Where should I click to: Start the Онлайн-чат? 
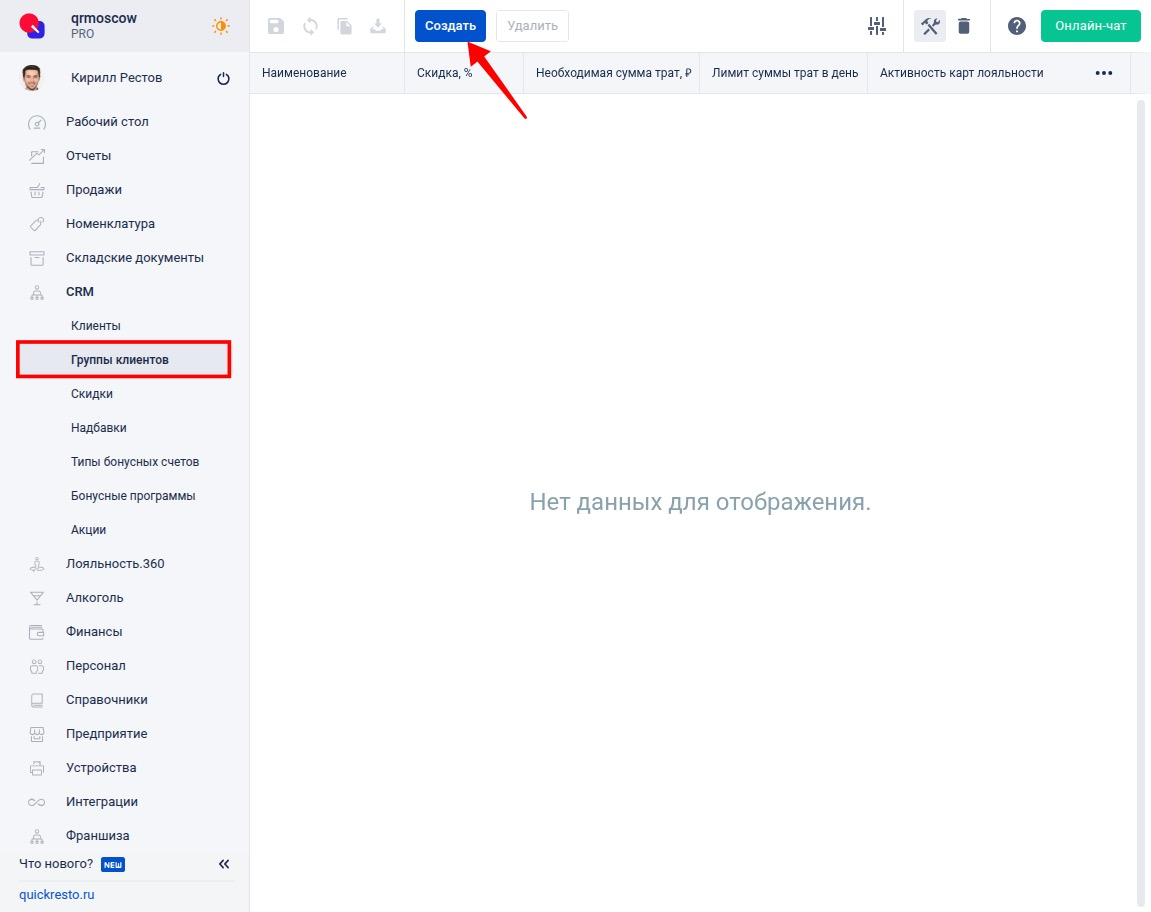point(1090,26)
